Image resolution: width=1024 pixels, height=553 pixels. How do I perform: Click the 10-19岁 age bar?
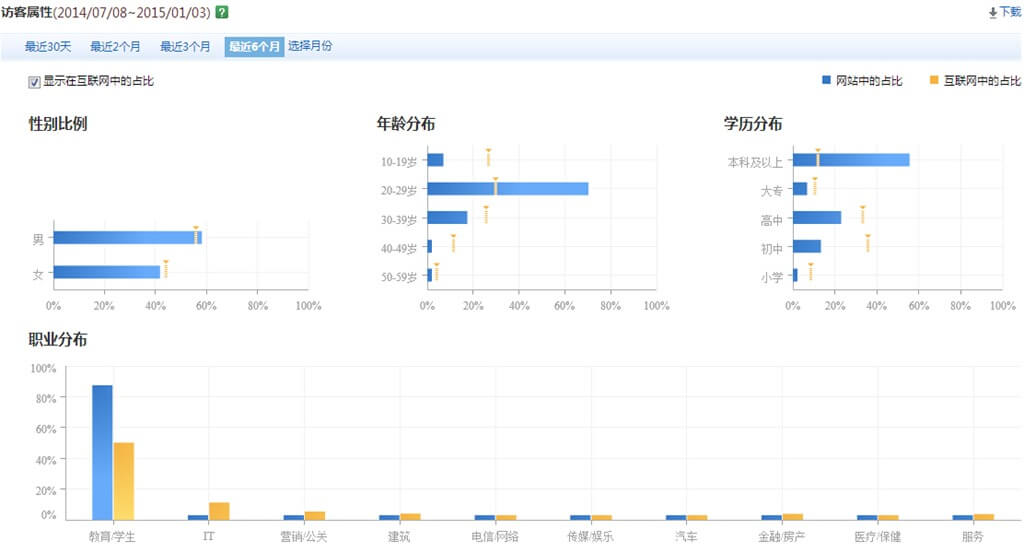436,160
